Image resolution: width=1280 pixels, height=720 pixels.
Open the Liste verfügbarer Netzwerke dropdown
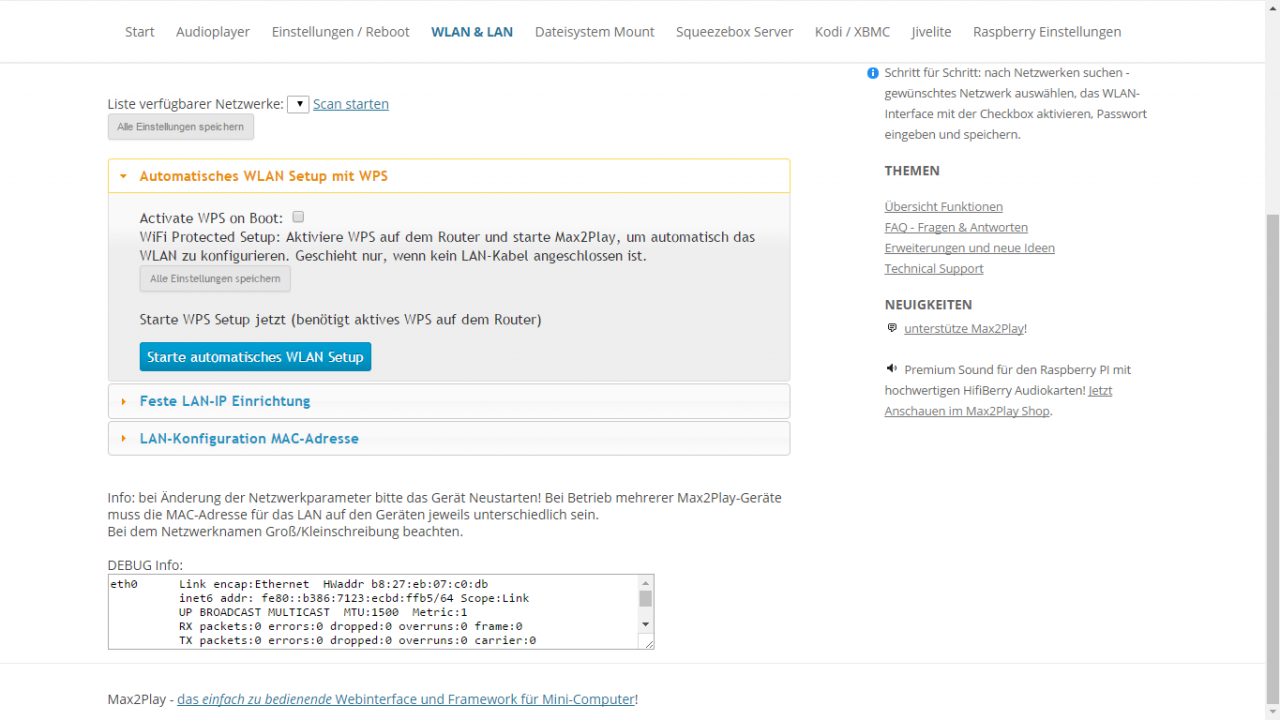point(298,104)
